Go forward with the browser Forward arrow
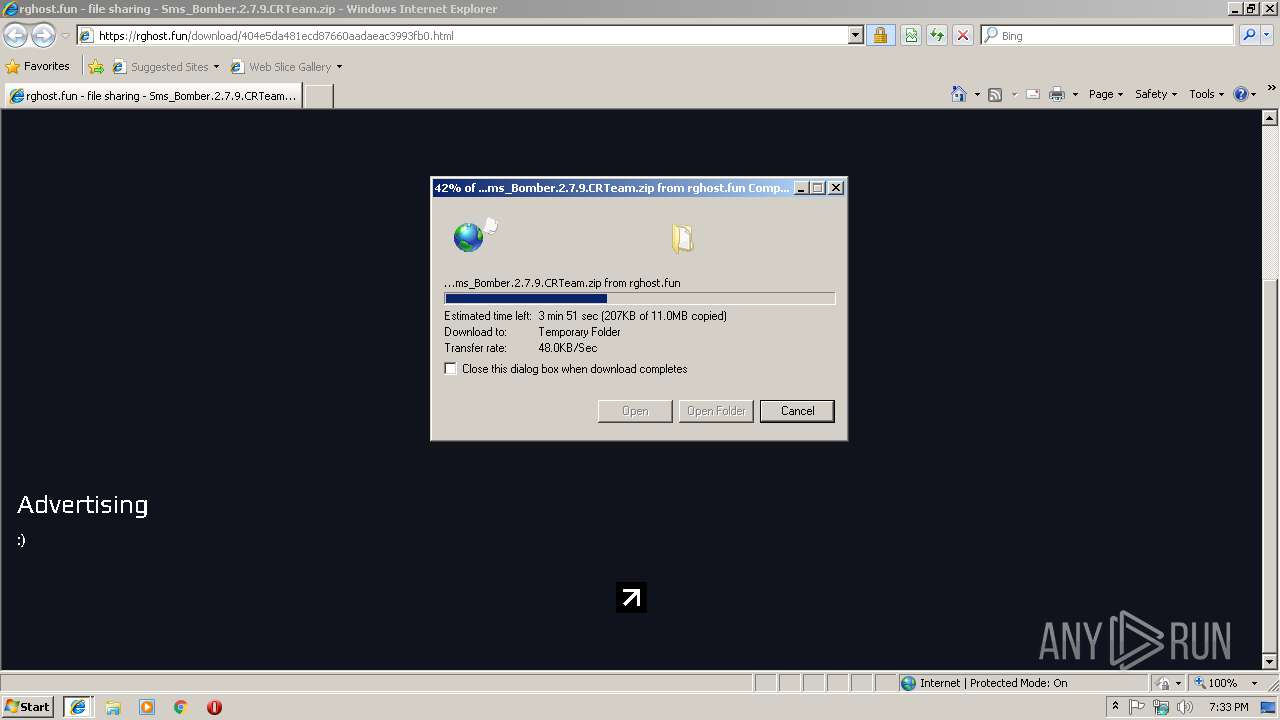The height and width of the screenshot is (720, 1280). [x=42, y=35]
